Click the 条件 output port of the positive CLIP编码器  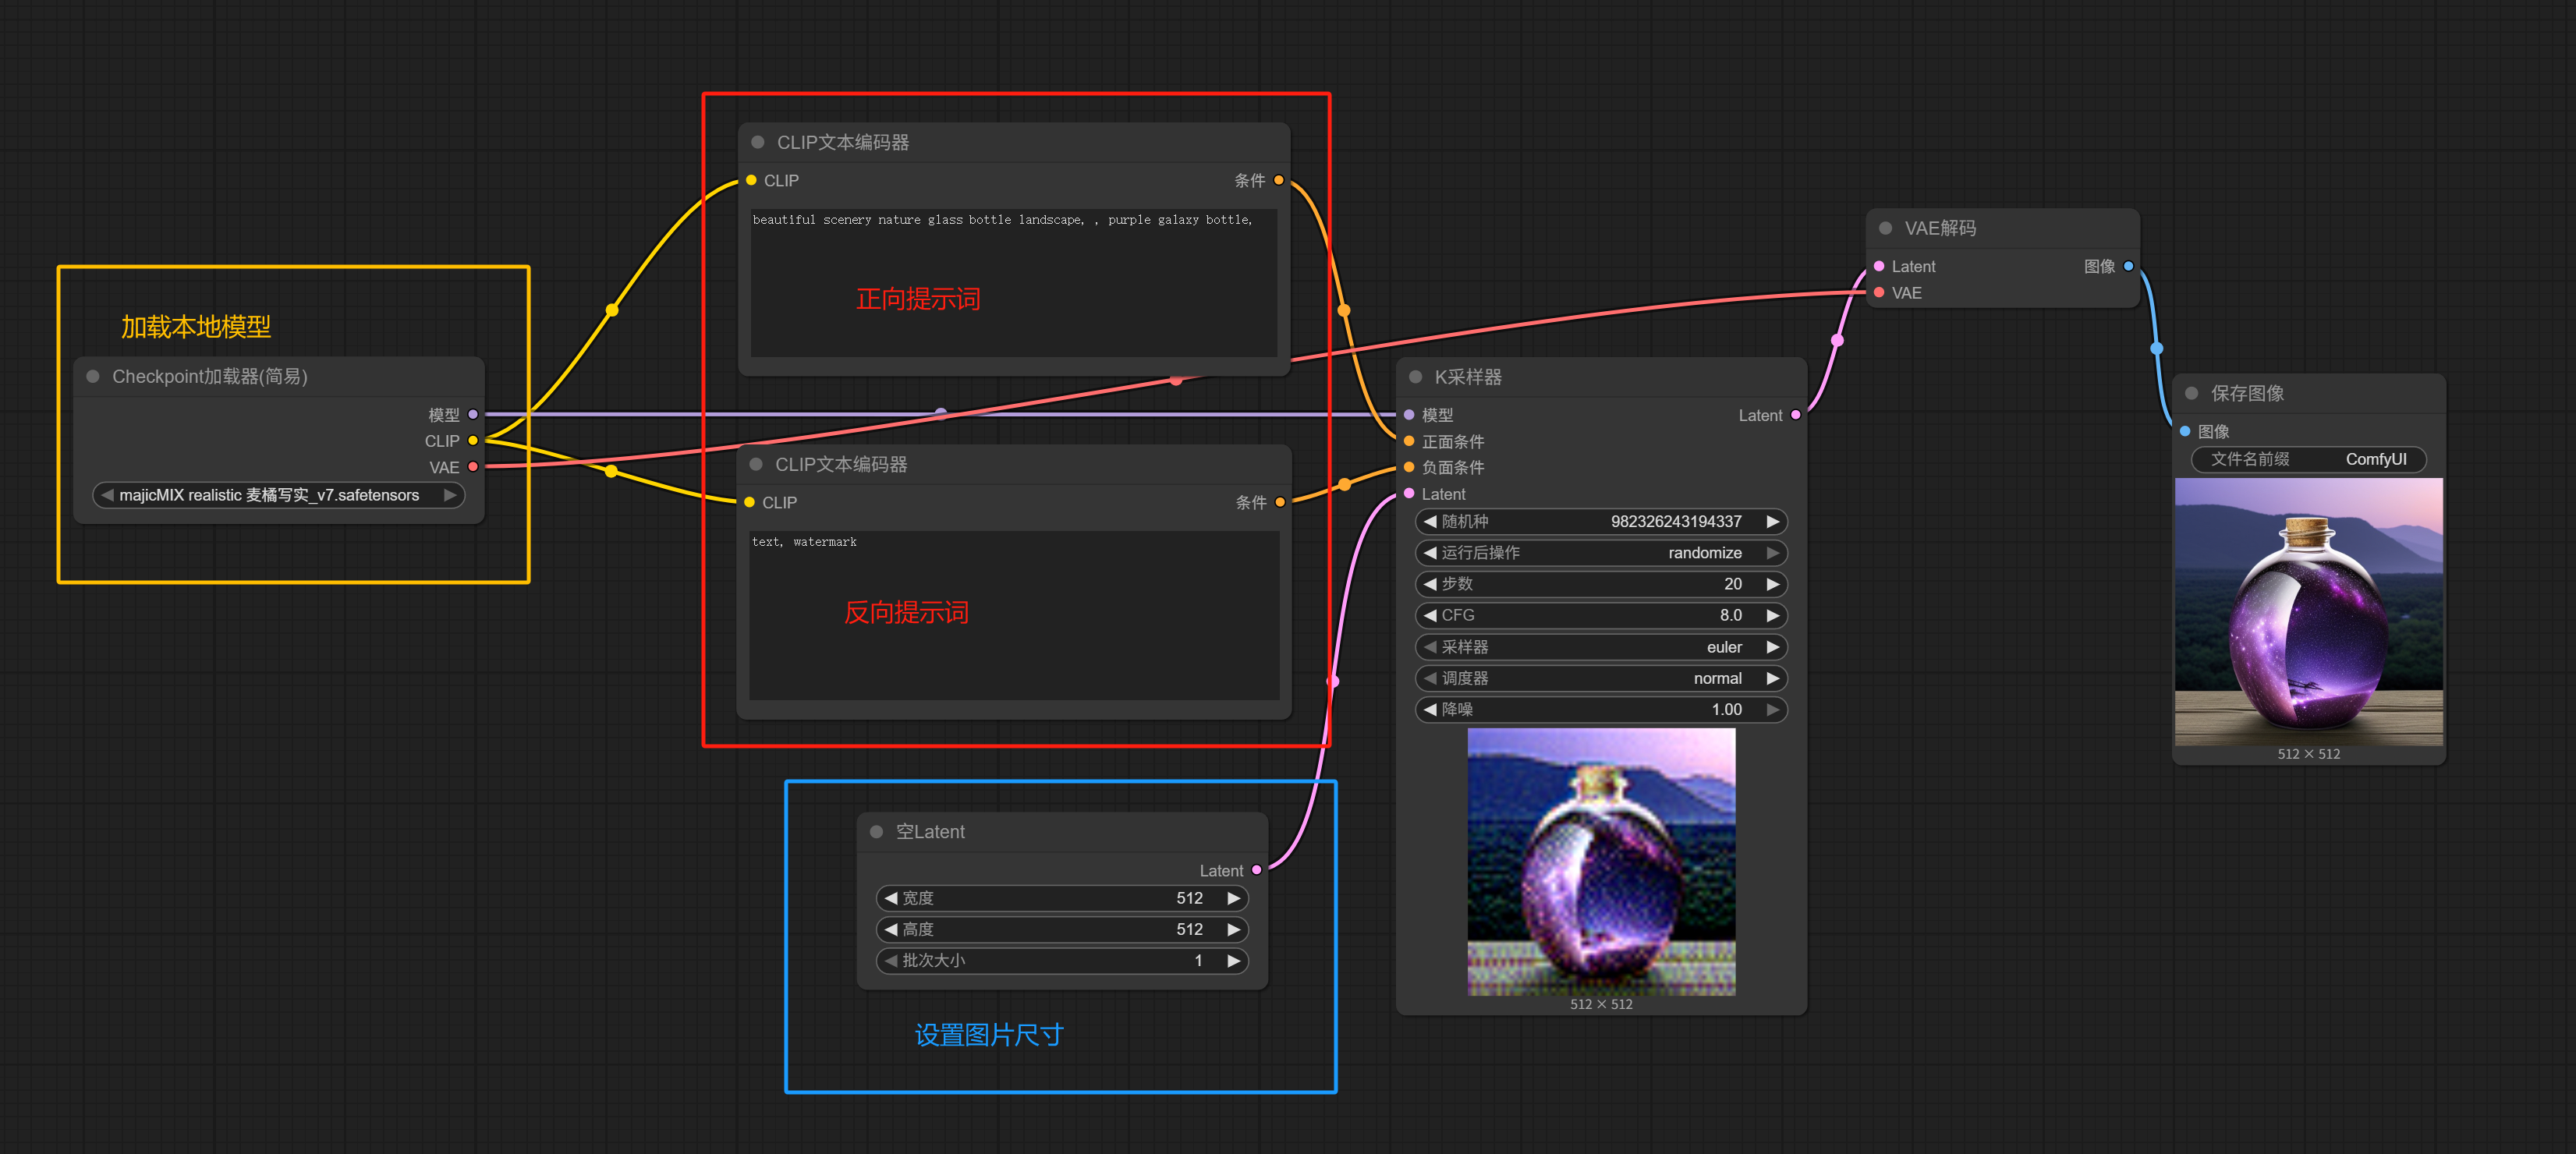point(1279,180)
